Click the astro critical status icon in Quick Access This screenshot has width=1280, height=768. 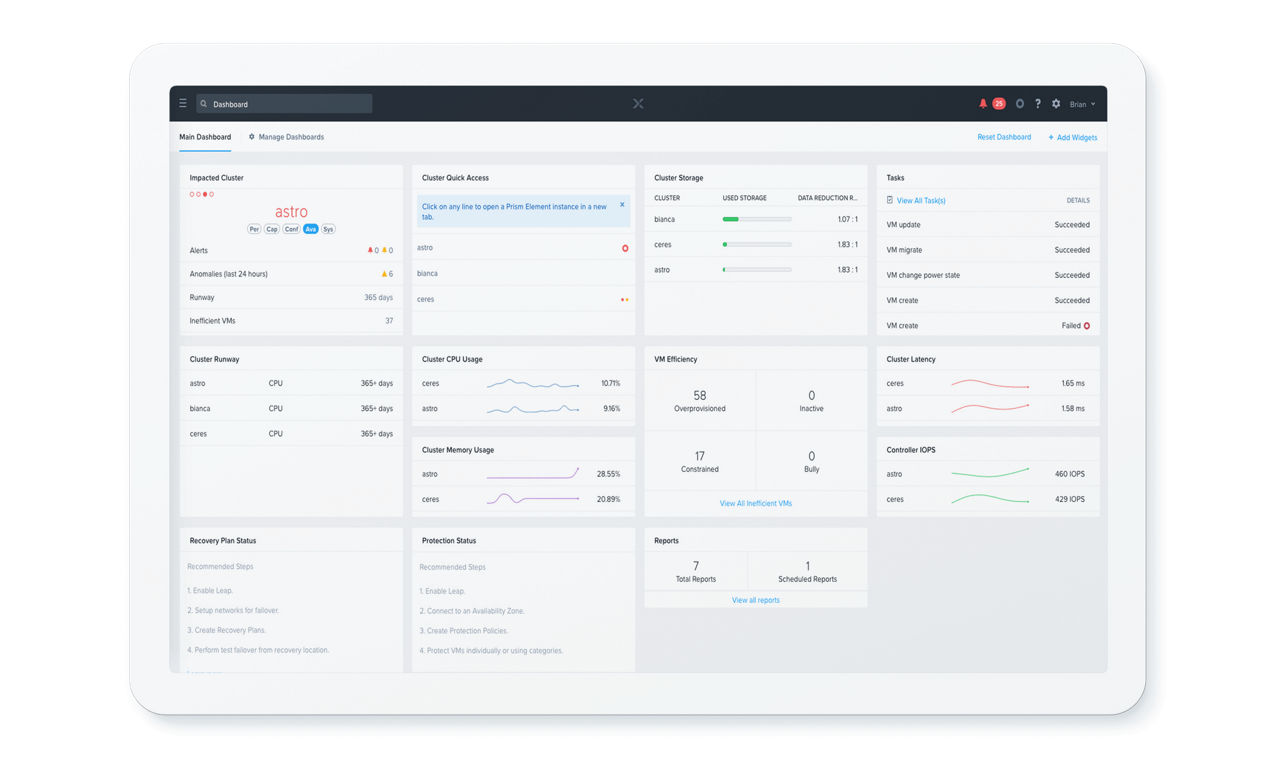[625, 248]
